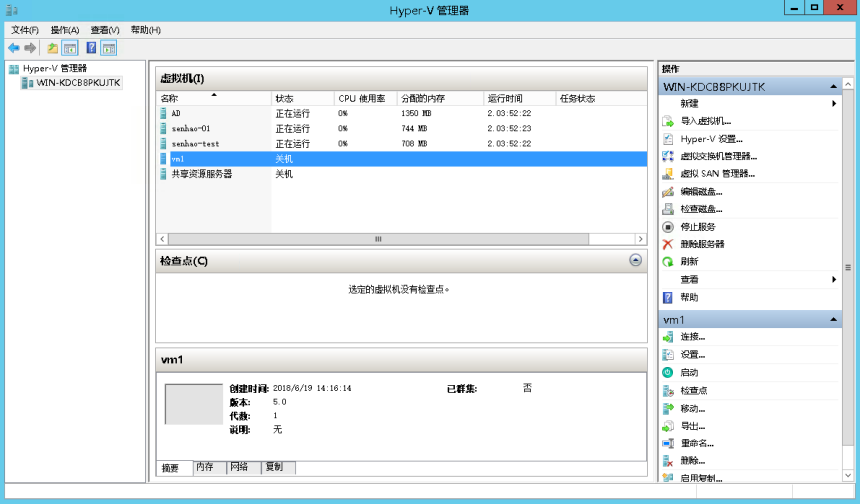Click the 状态 column header

pos(303,99)
